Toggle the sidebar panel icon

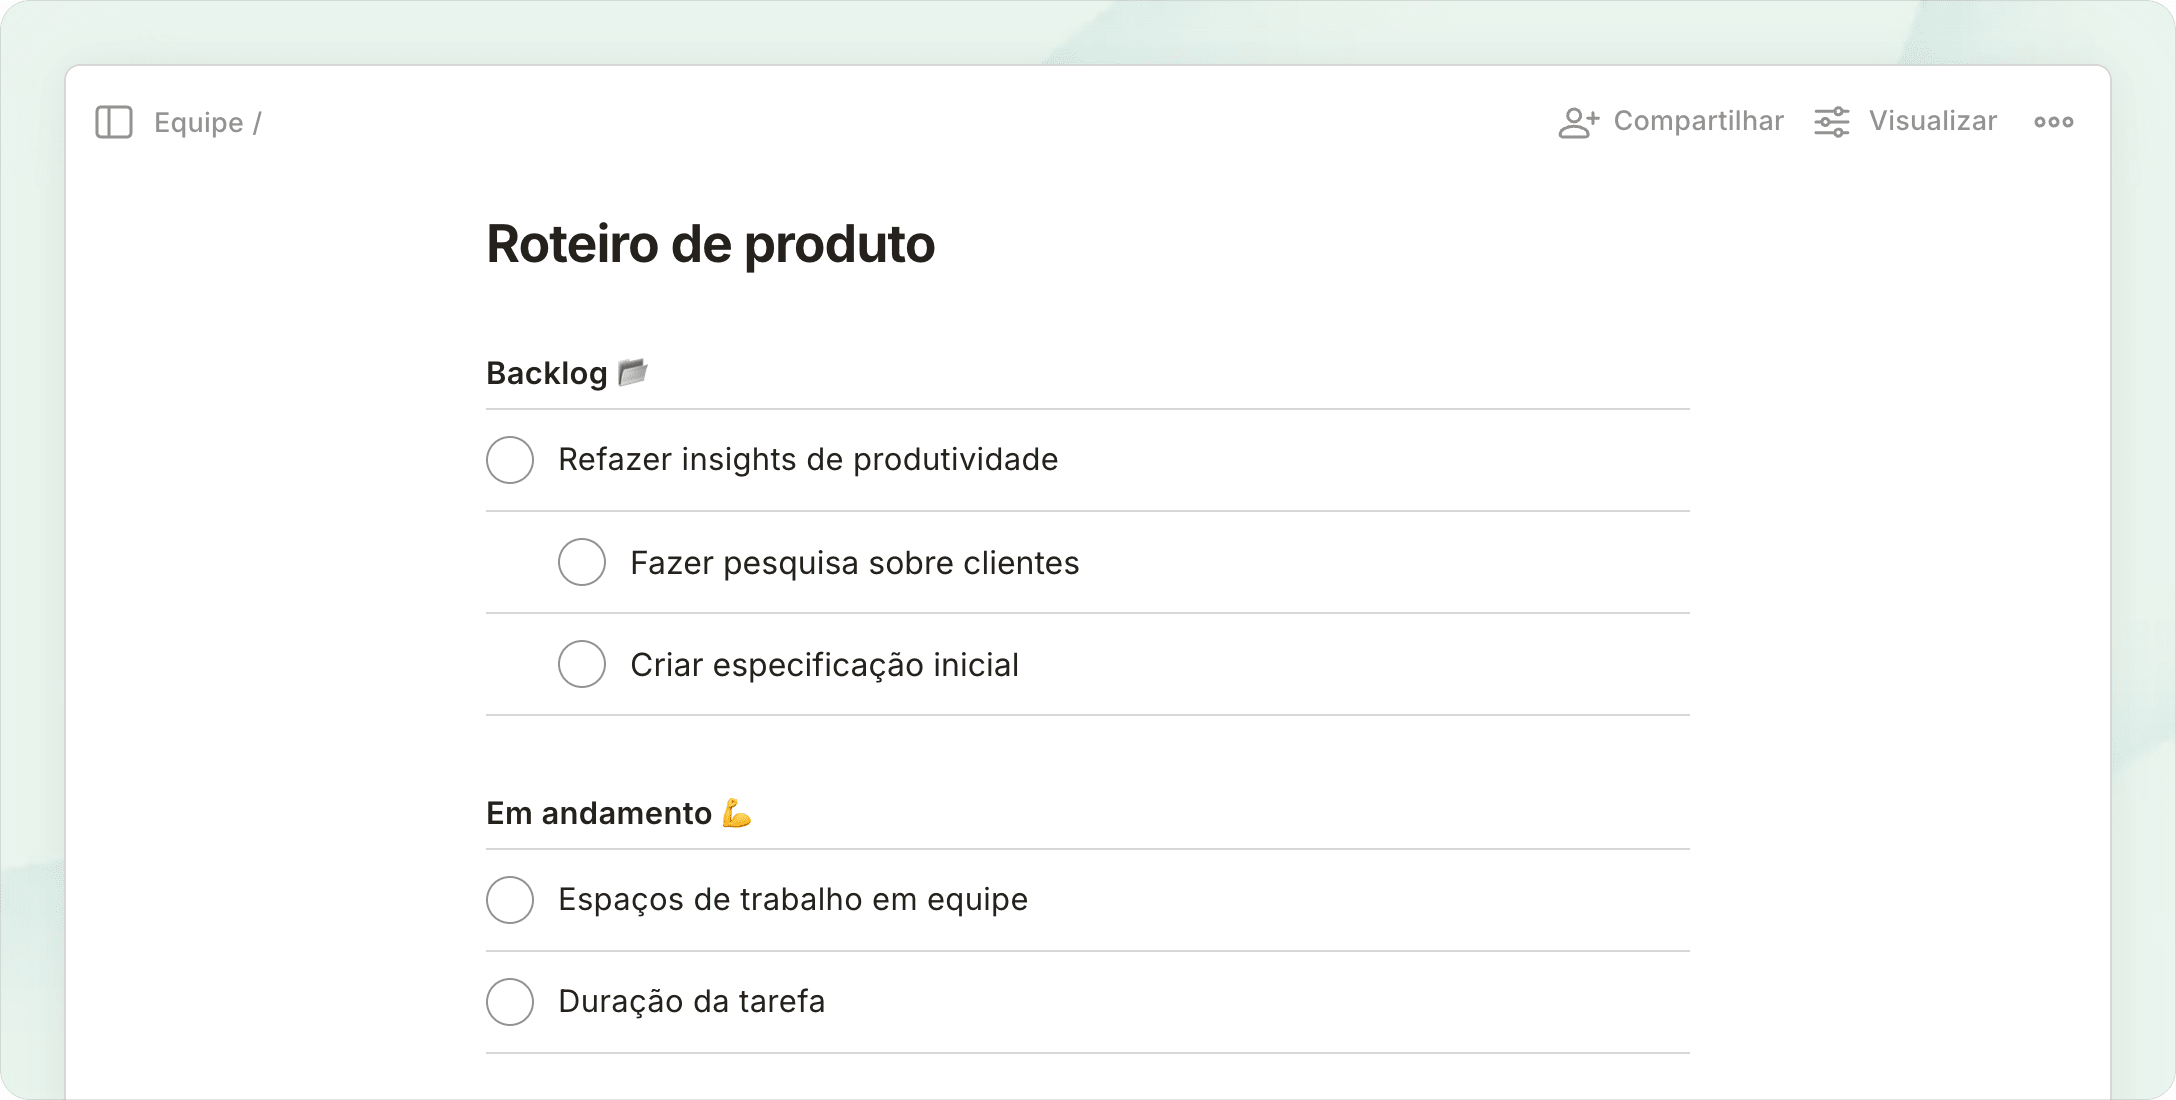point(114,122)
